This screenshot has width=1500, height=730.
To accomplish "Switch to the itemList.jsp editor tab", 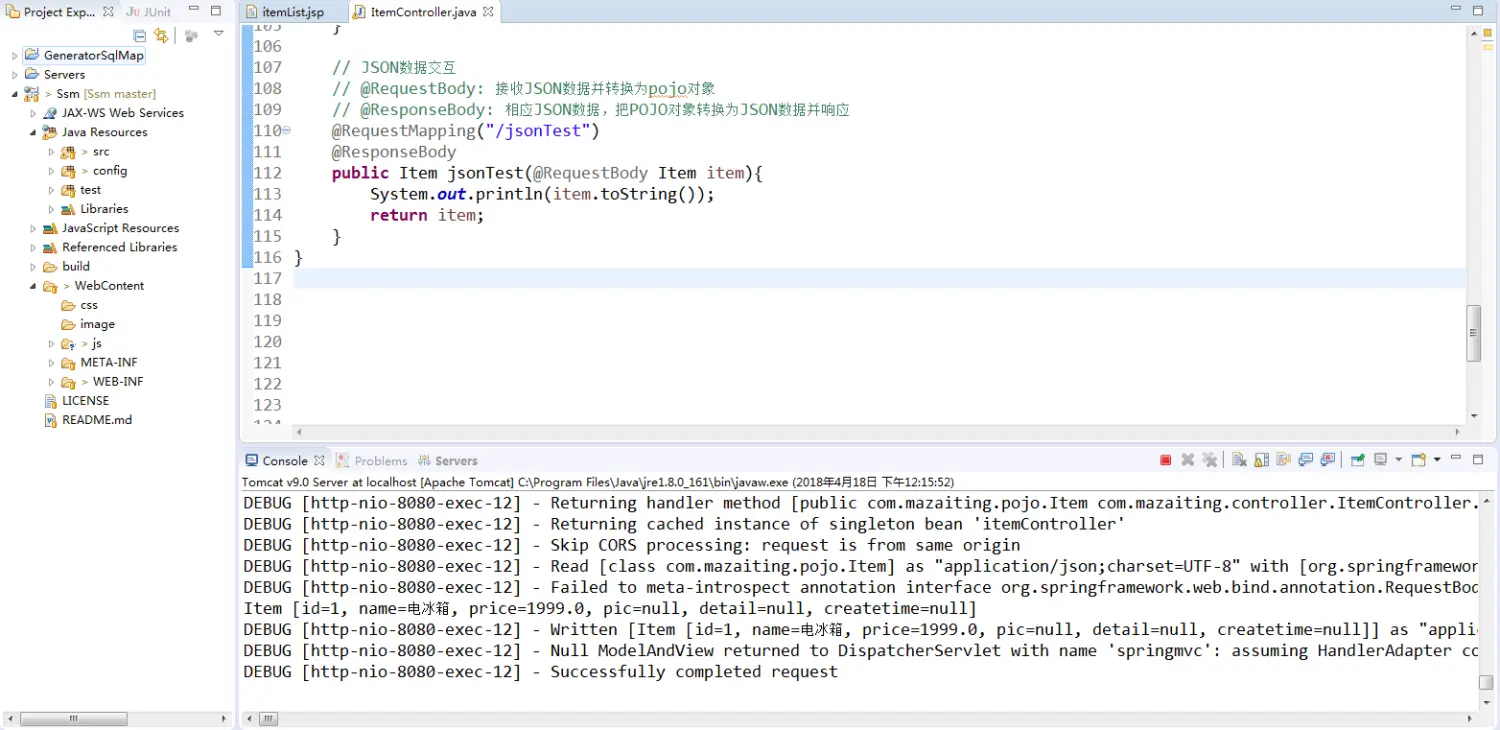I will 285,12.
